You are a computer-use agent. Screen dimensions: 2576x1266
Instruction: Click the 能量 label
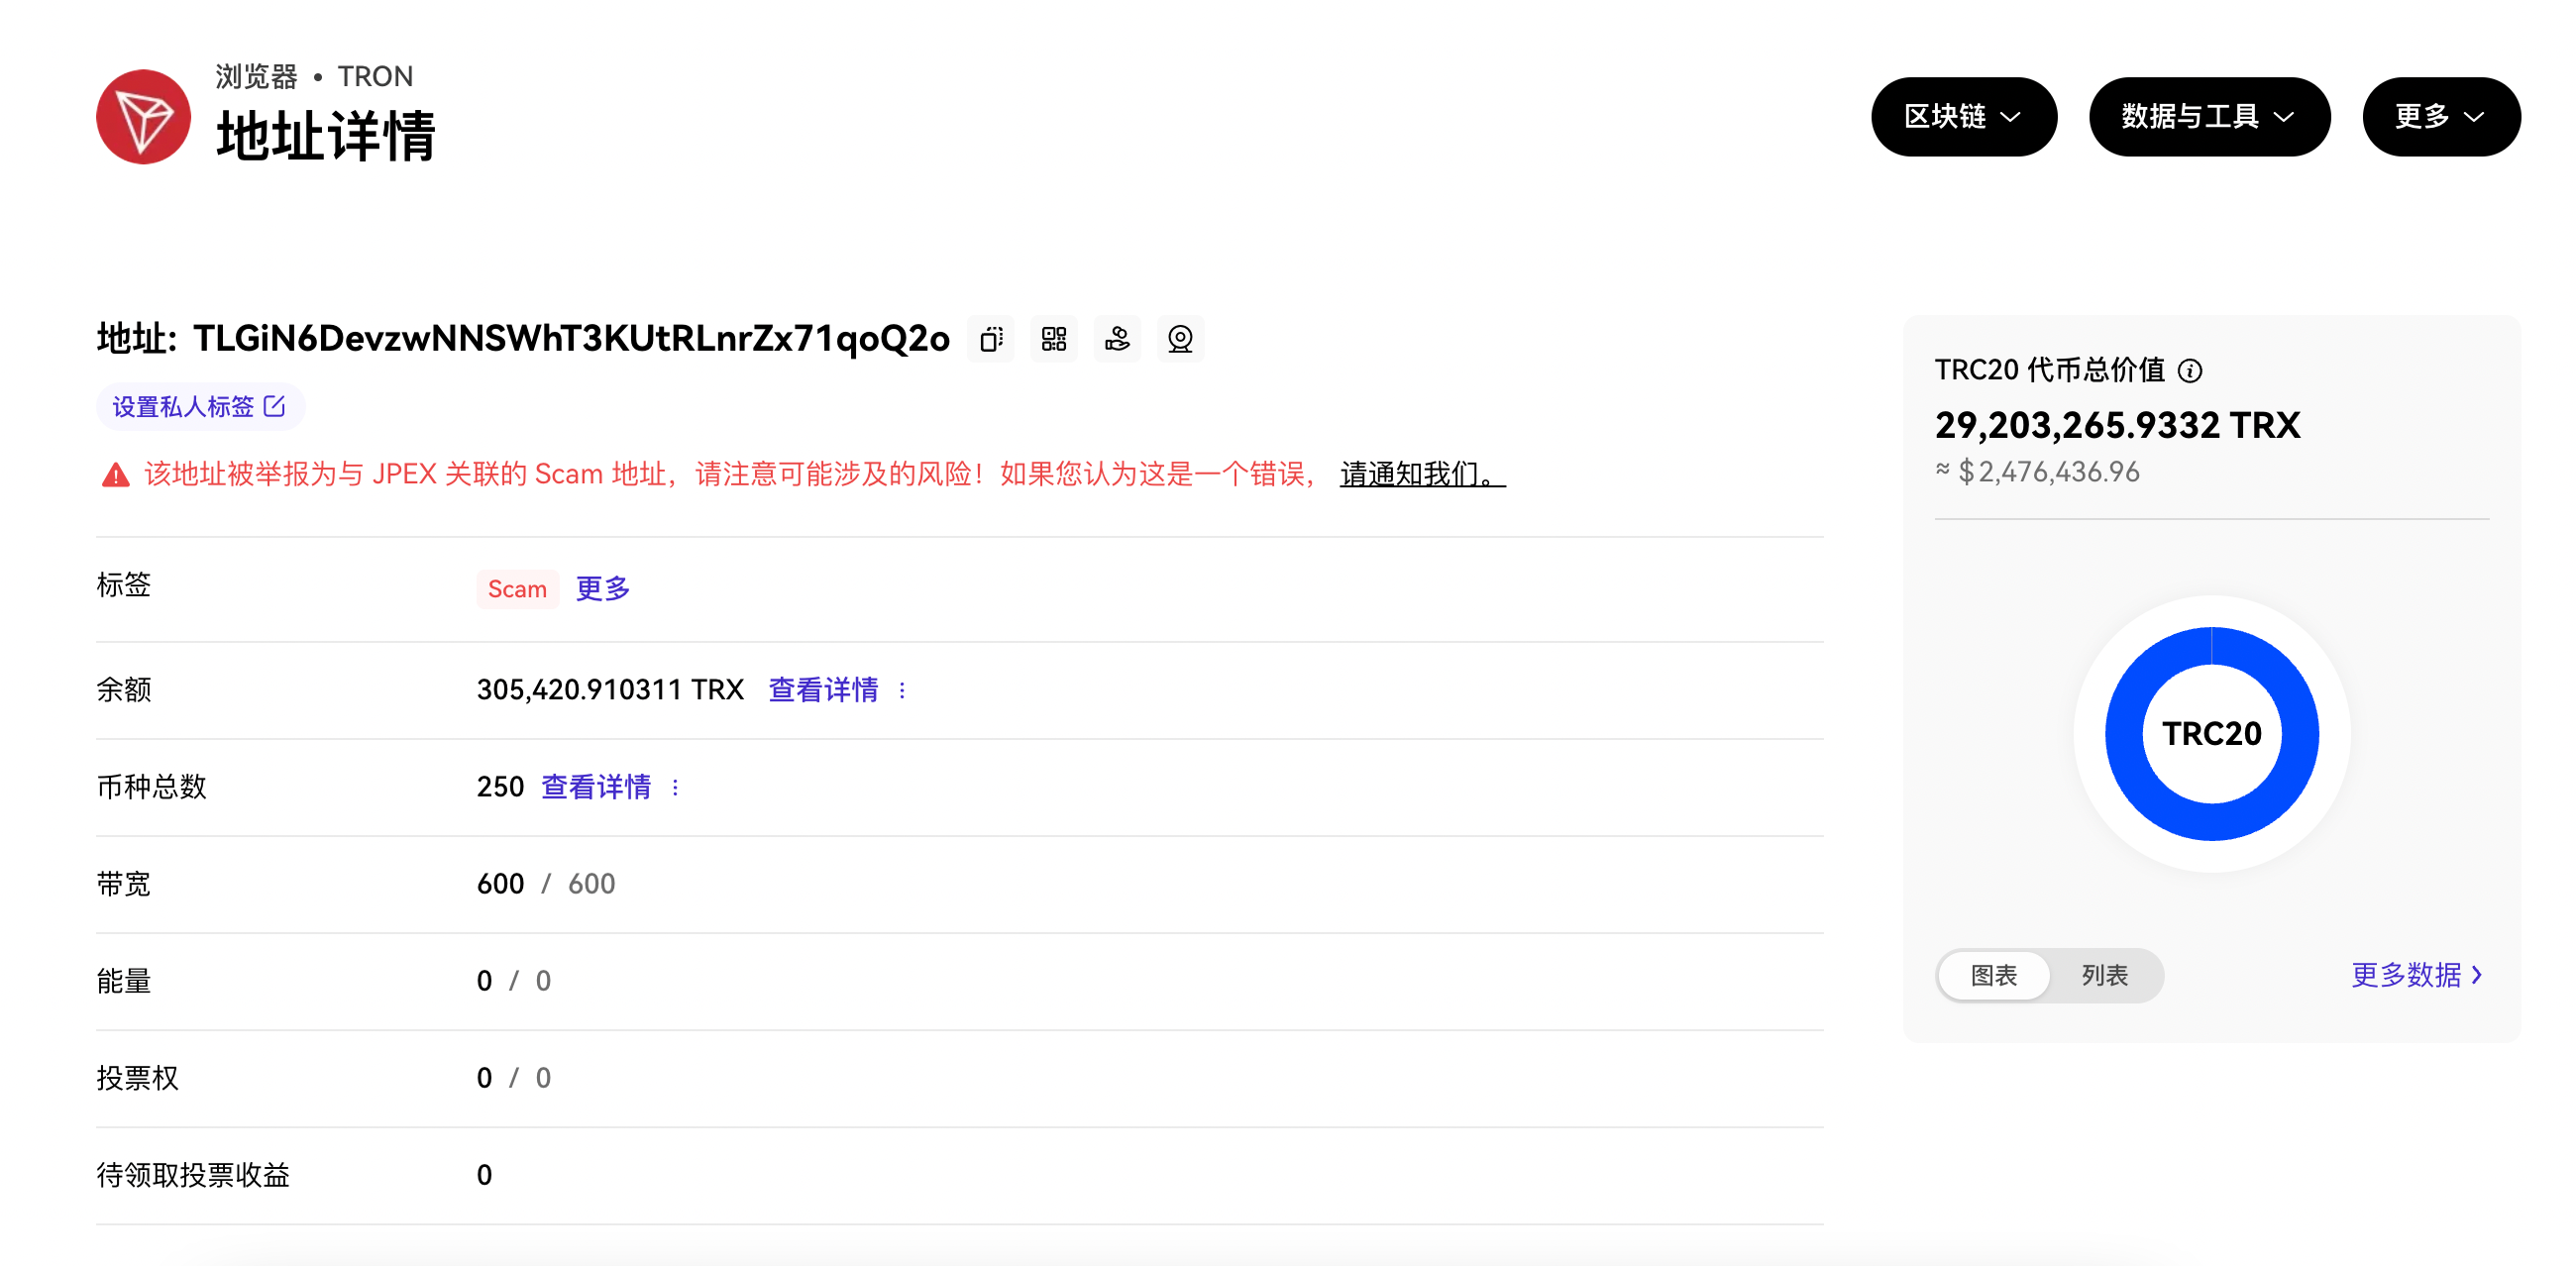click(x=123, y=981)
